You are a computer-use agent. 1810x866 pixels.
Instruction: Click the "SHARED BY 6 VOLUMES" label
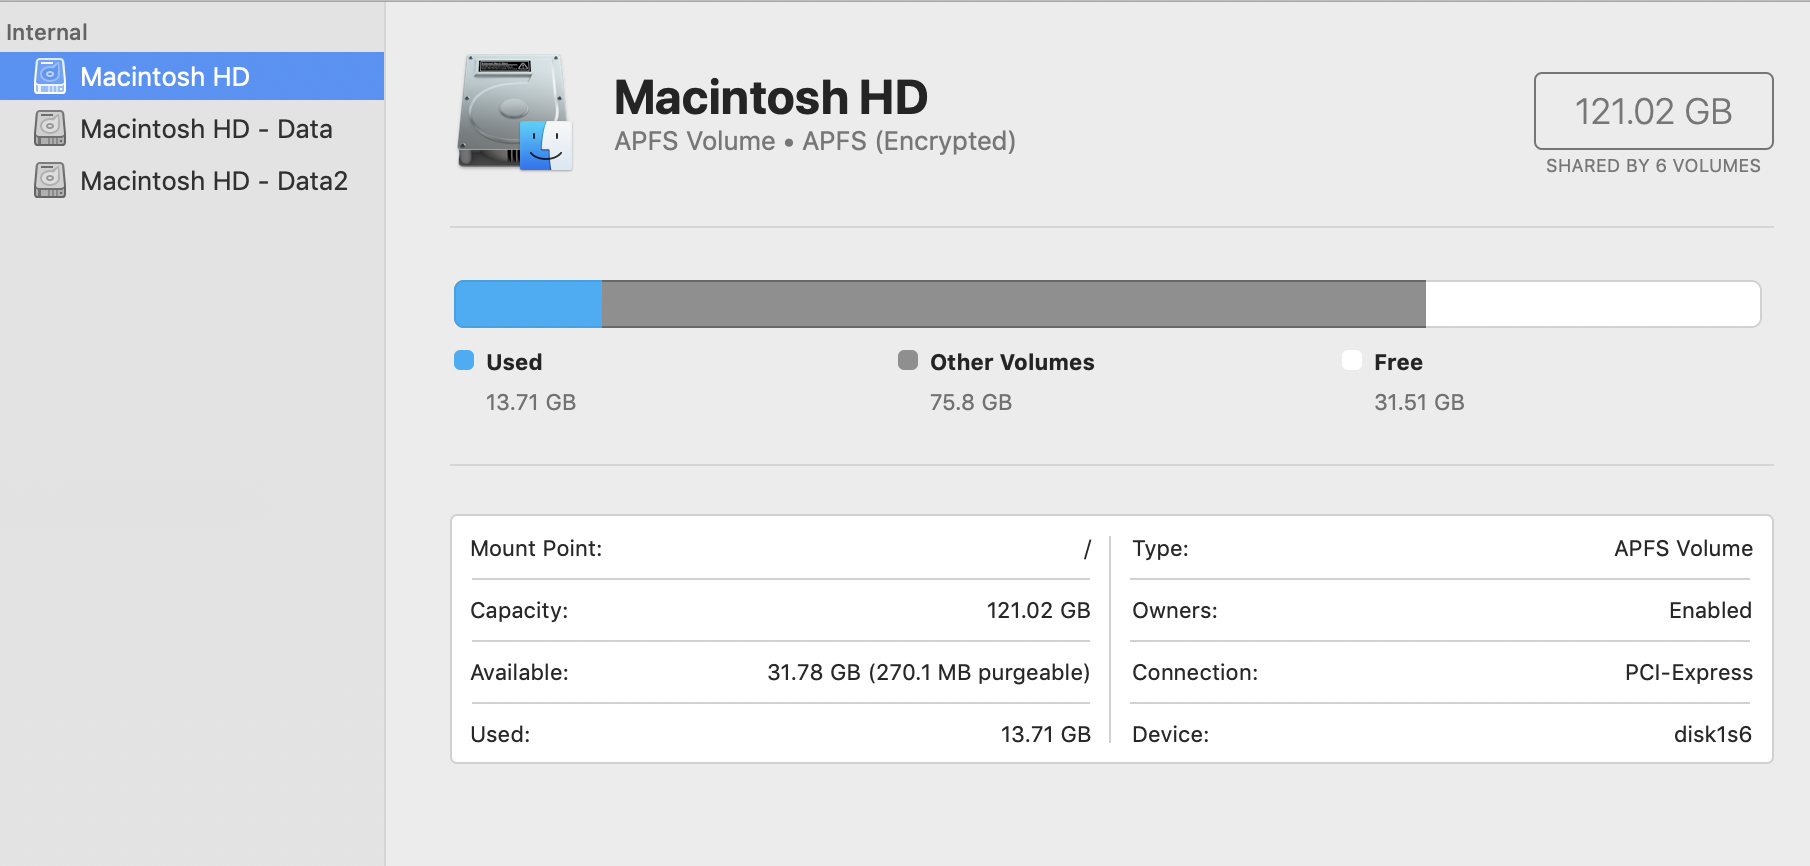point(1653,166)
